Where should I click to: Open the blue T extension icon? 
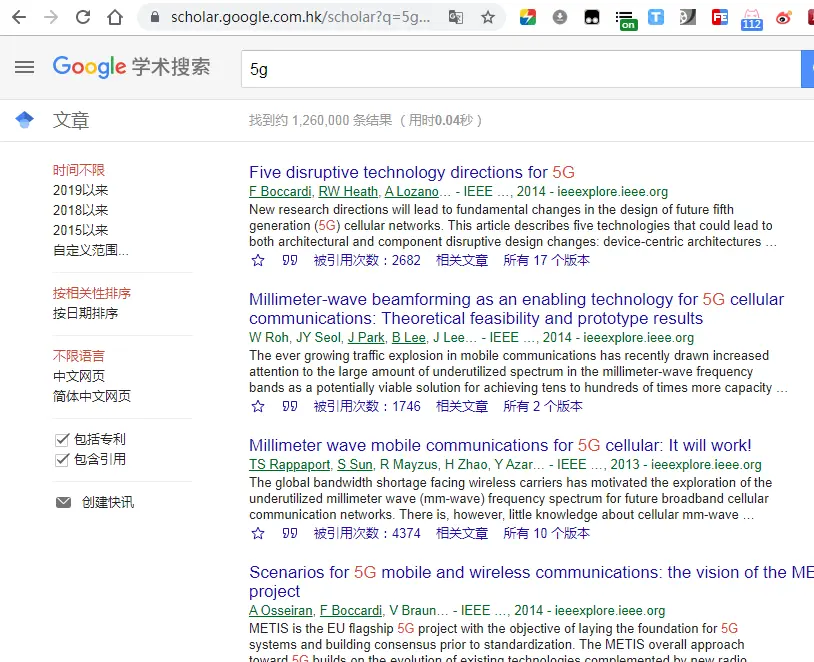point(656,17)
